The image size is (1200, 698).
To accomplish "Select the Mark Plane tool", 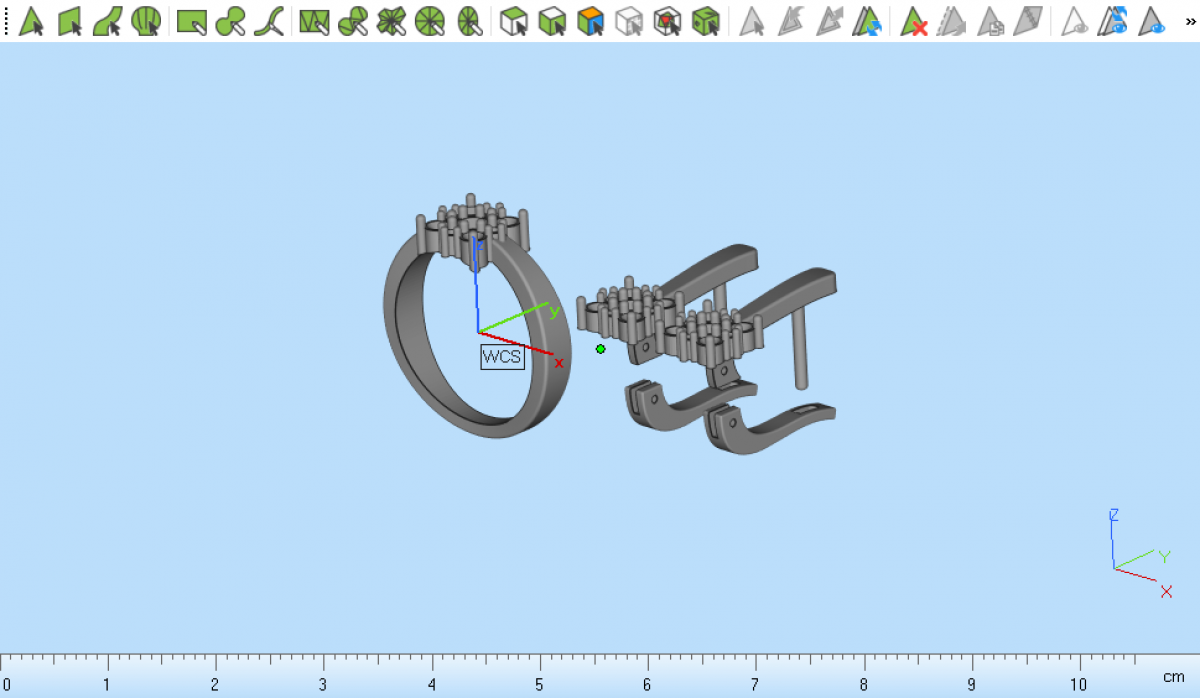I will [69, 21].
